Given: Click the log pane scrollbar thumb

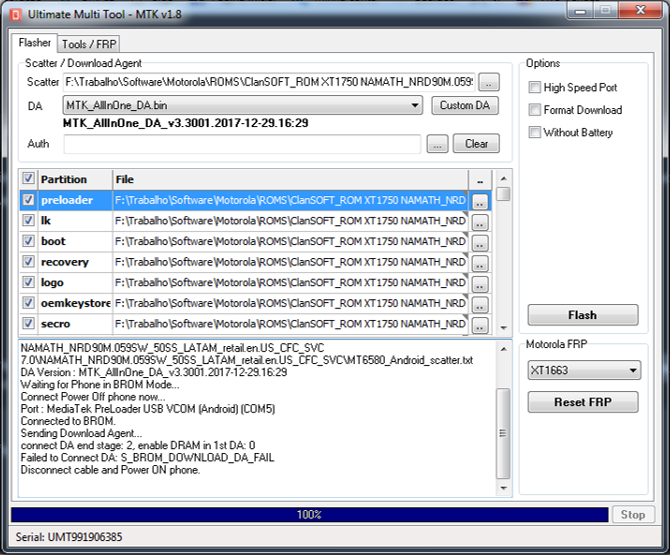Looking at the screenshot, I should click(504, 433).
